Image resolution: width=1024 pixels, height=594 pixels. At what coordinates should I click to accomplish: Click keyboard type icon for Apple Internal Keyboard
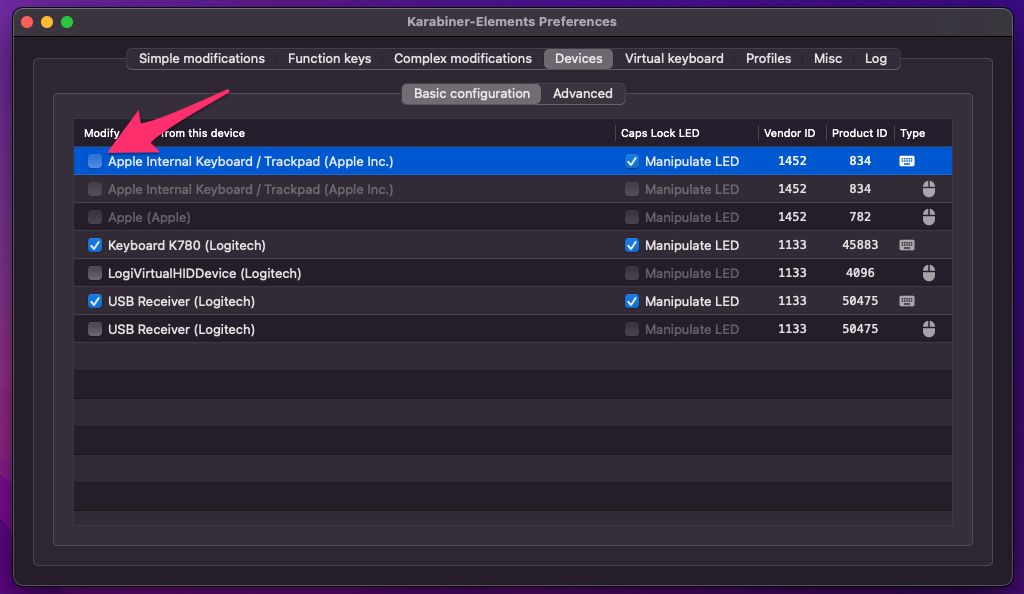pyautogui.click(x=906, y=161)
